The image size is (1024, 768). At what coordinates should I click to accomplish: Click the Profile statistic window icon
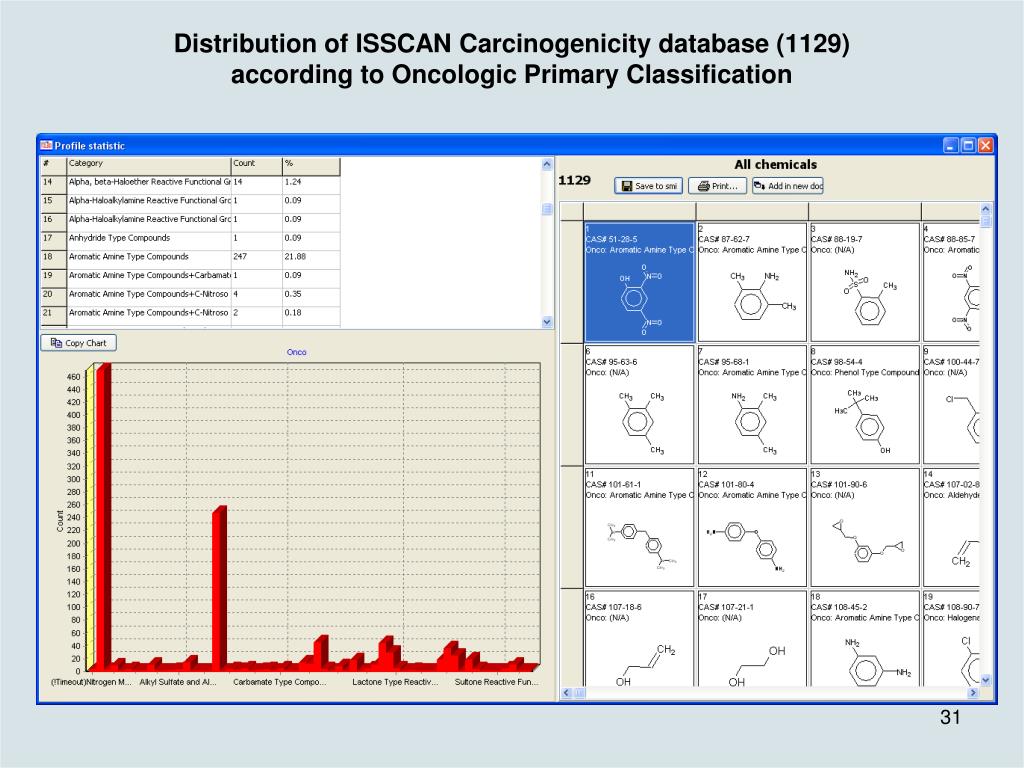(46, 145)
